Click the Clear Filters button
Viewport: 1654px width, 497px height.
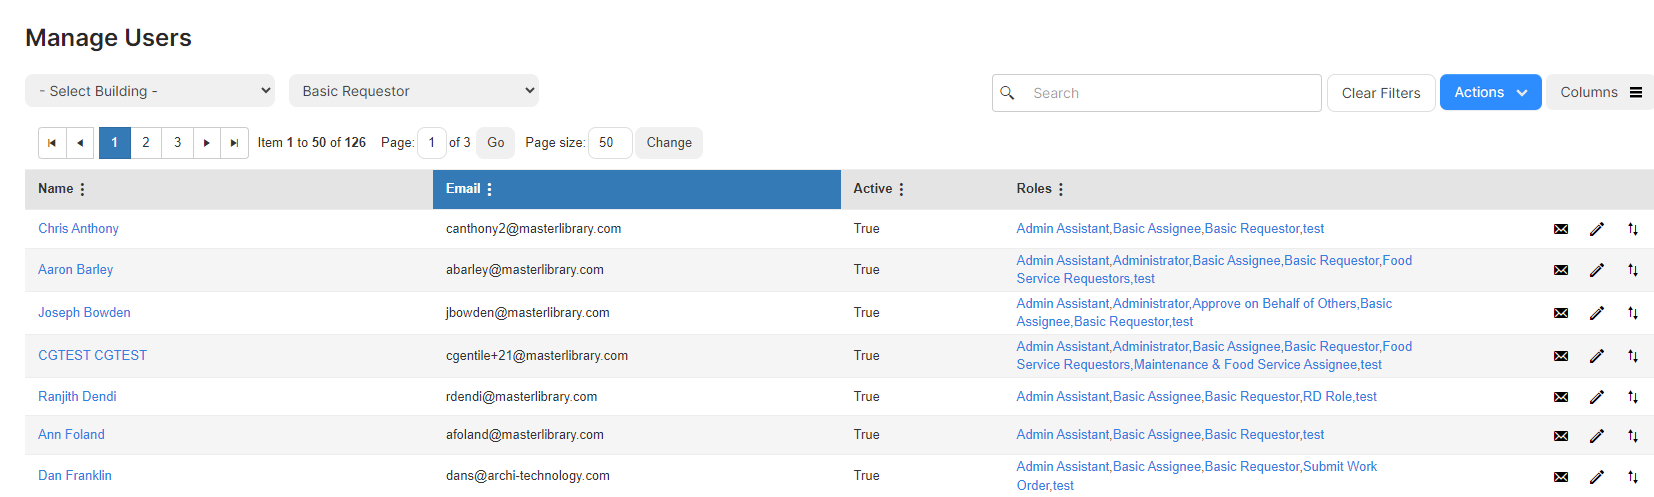(1381, 93)
